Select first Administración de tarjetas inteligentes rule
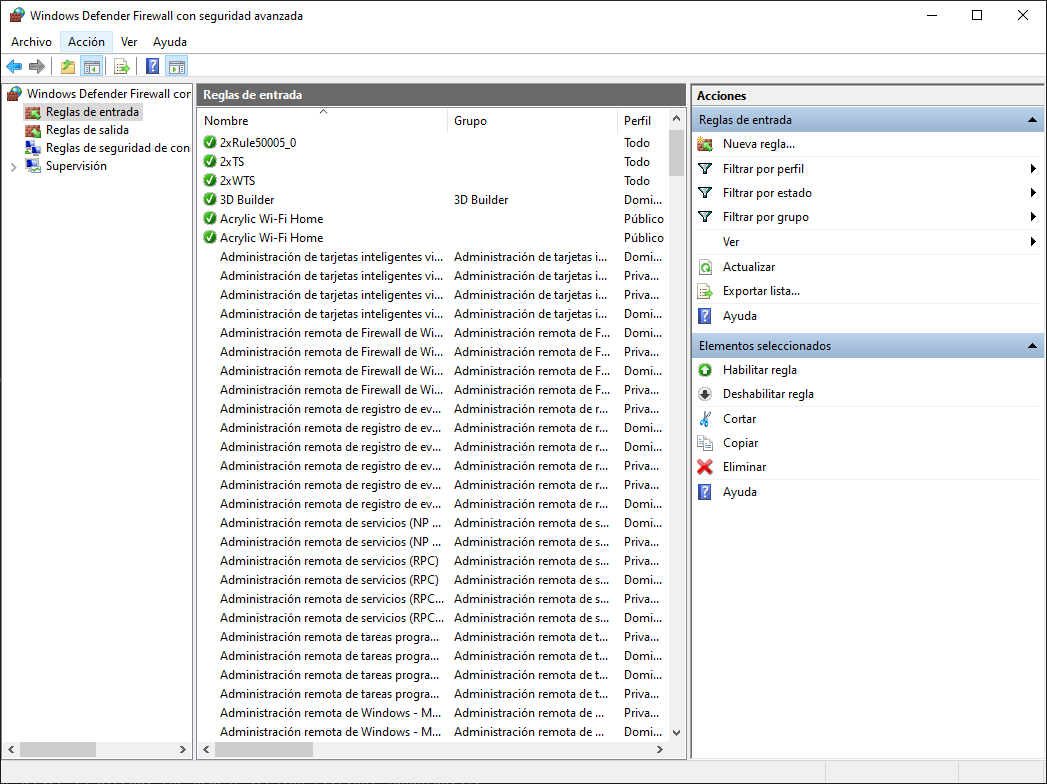1047x784 pixels. [331, 256]
